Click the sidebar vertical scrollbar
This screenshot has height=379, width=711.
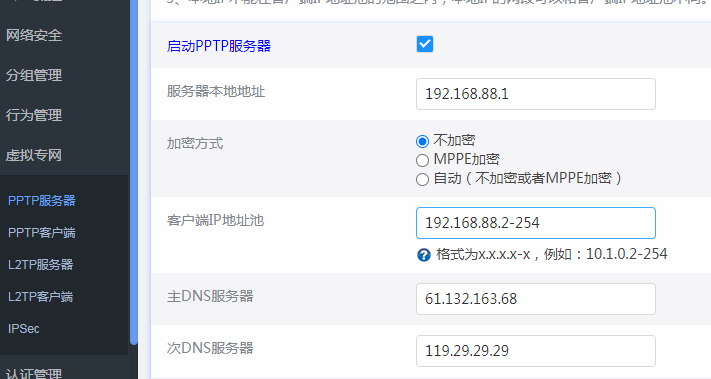(134, 172)
